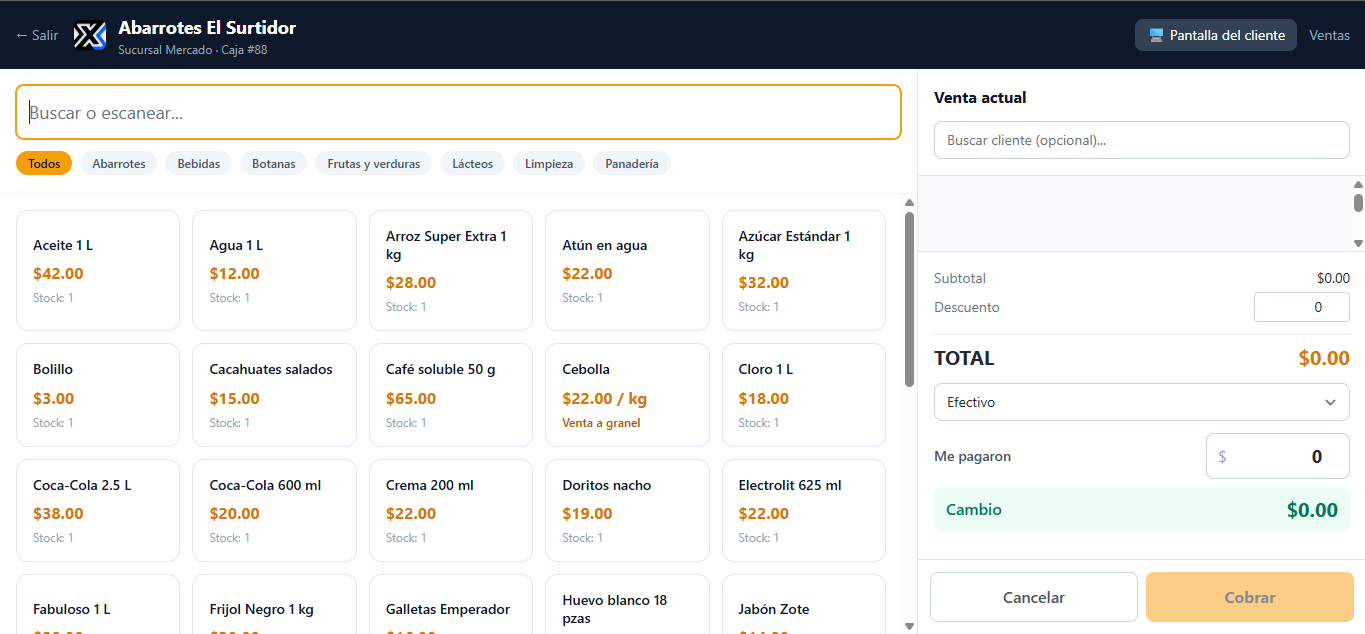Viewport: 1365px width, 634px height.
Task: Filter products by Bebidas
Action: tap(199, 163)
